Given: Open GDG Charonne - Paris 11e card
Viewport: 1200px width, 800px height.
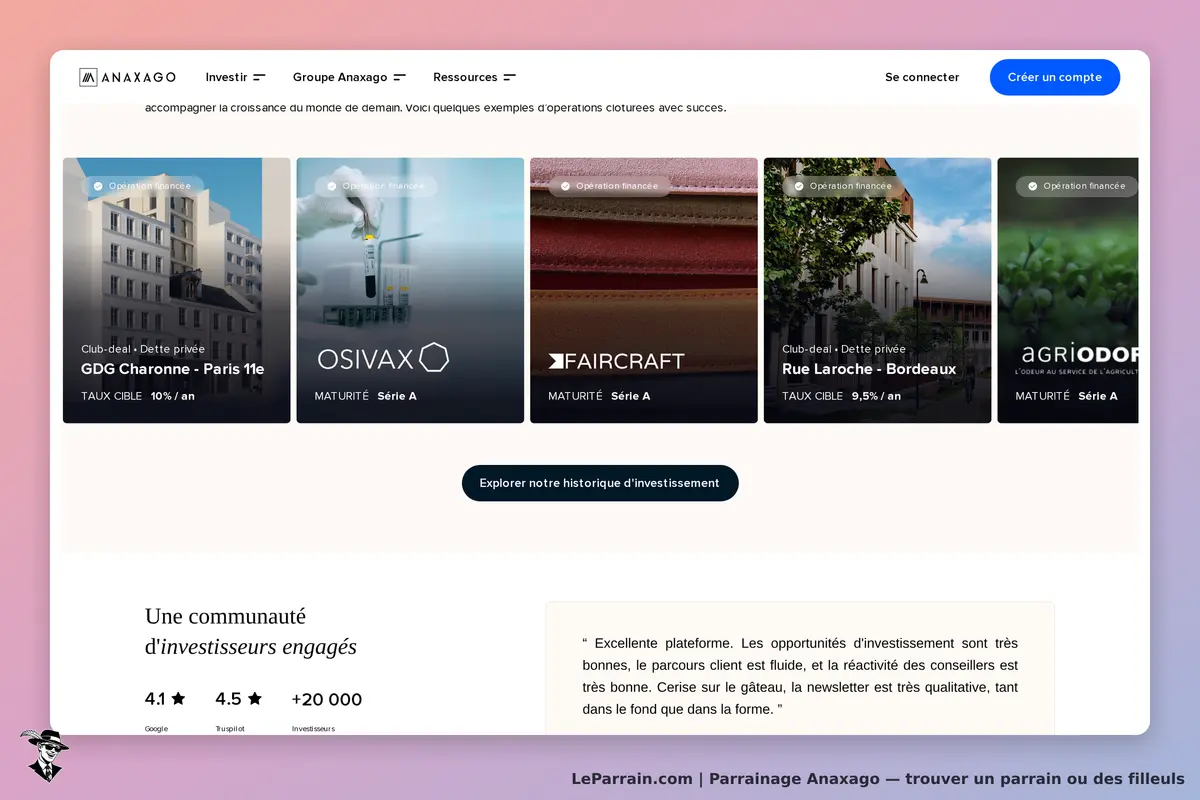Looking at the screenshot, I should click(x=177, y=290).
